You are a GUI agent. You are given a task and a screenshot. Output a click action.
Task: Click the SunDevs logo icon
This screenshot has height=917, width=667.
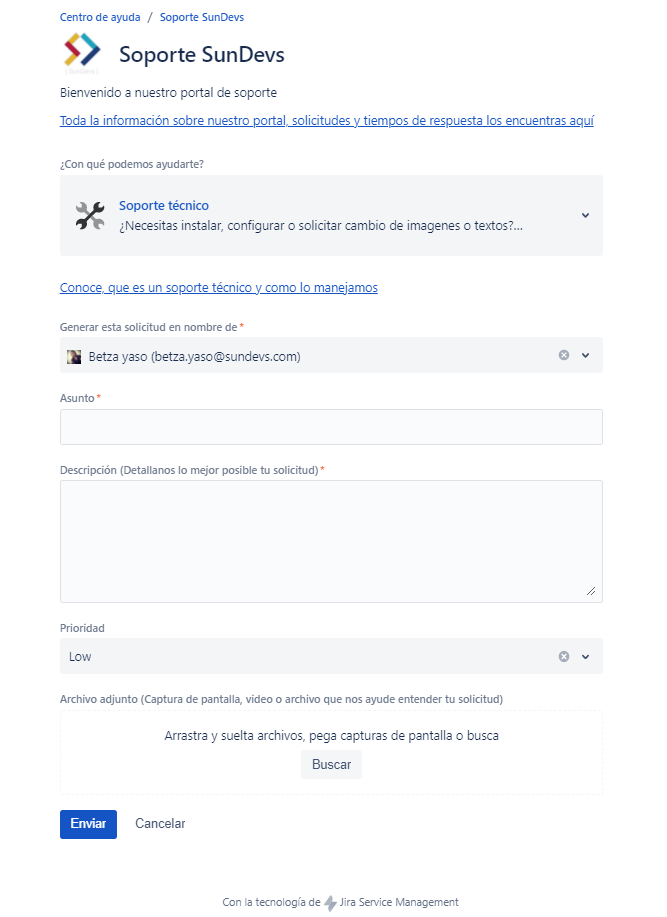(82, 53)
